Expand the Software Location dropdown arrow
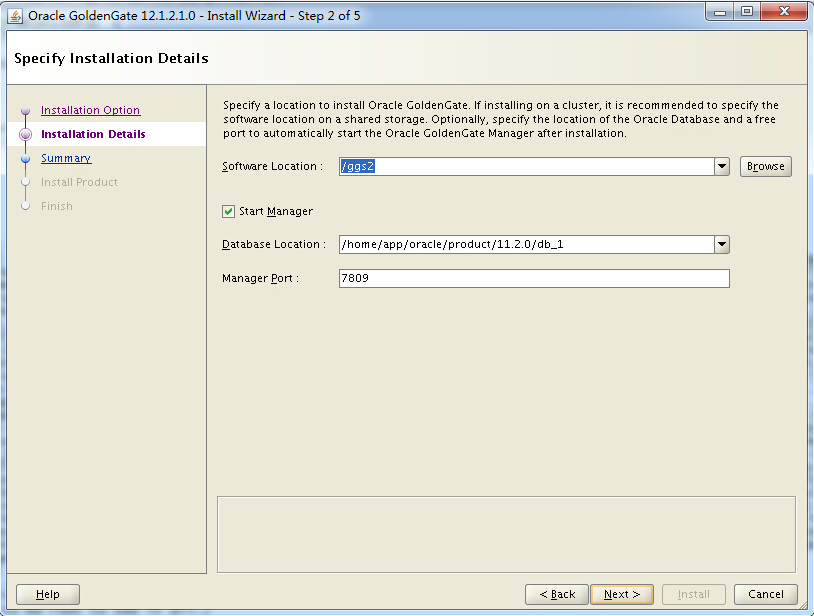Image resolution: width=814 pixels, height=616 pixels. point(722,166)
